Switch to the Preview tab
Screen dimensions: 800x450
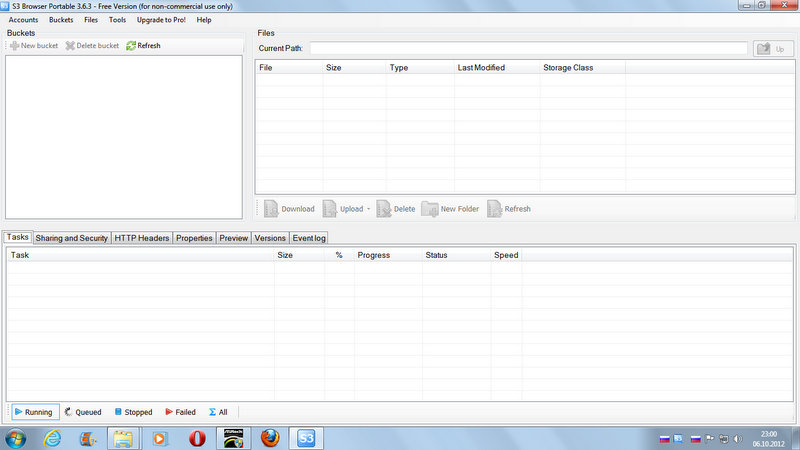point(234,238)
